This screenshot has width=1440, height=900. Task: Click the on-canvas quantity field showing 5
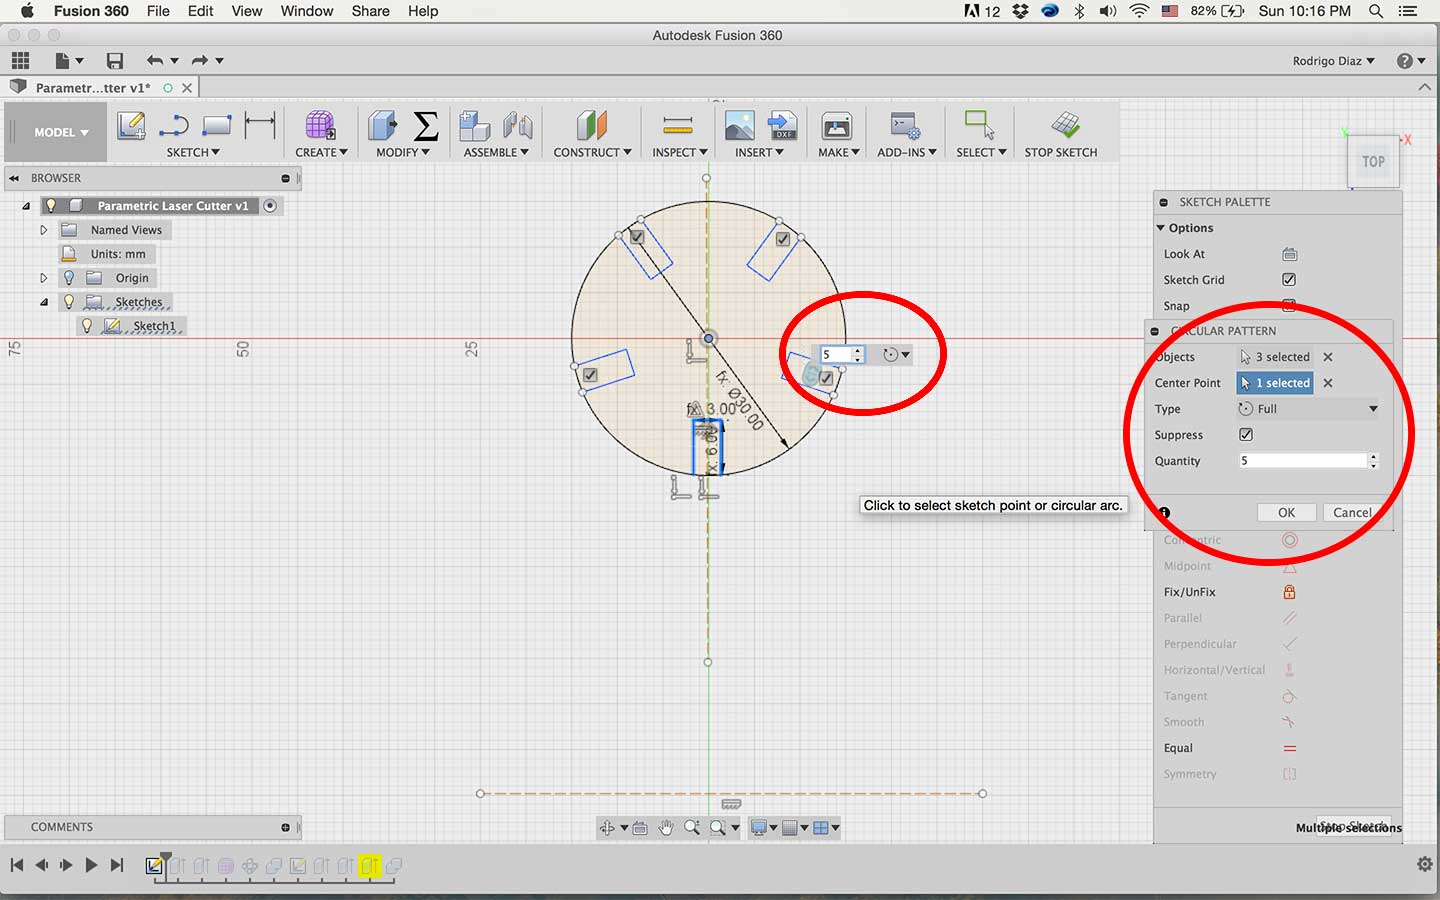point(835,355)
